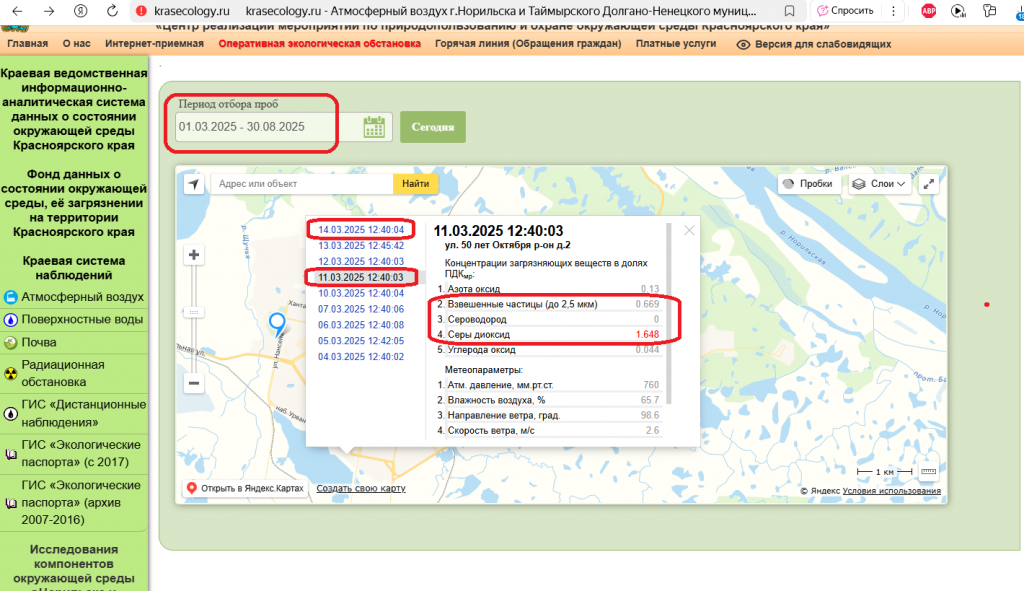The height and width of the screenshot is (591, 1024).
Task: Select the 10.03.2025 12:40:04 sample
Action: tap(361, 293)
